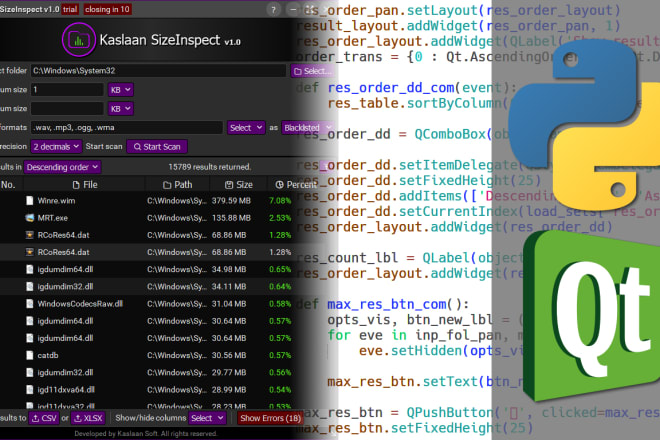Screen dimensions: 660x440
Task: Sort by the Percent column header
Action: pyautogui.click(x=295, y=185)
